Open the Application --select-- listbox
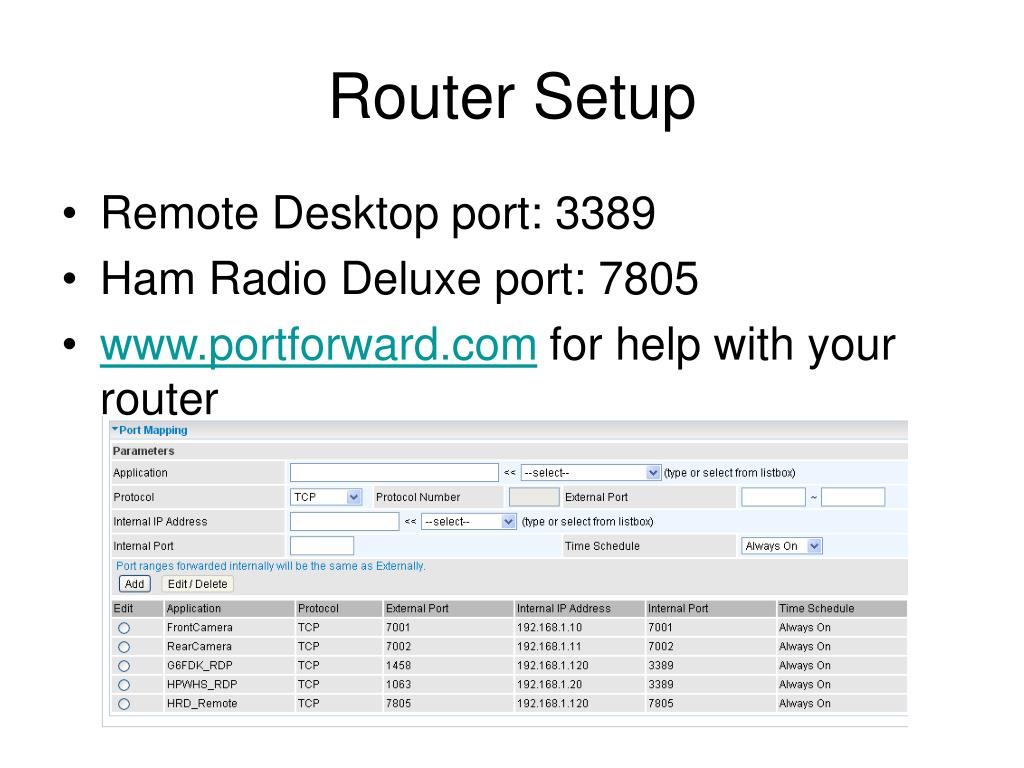 coord(590,473)
